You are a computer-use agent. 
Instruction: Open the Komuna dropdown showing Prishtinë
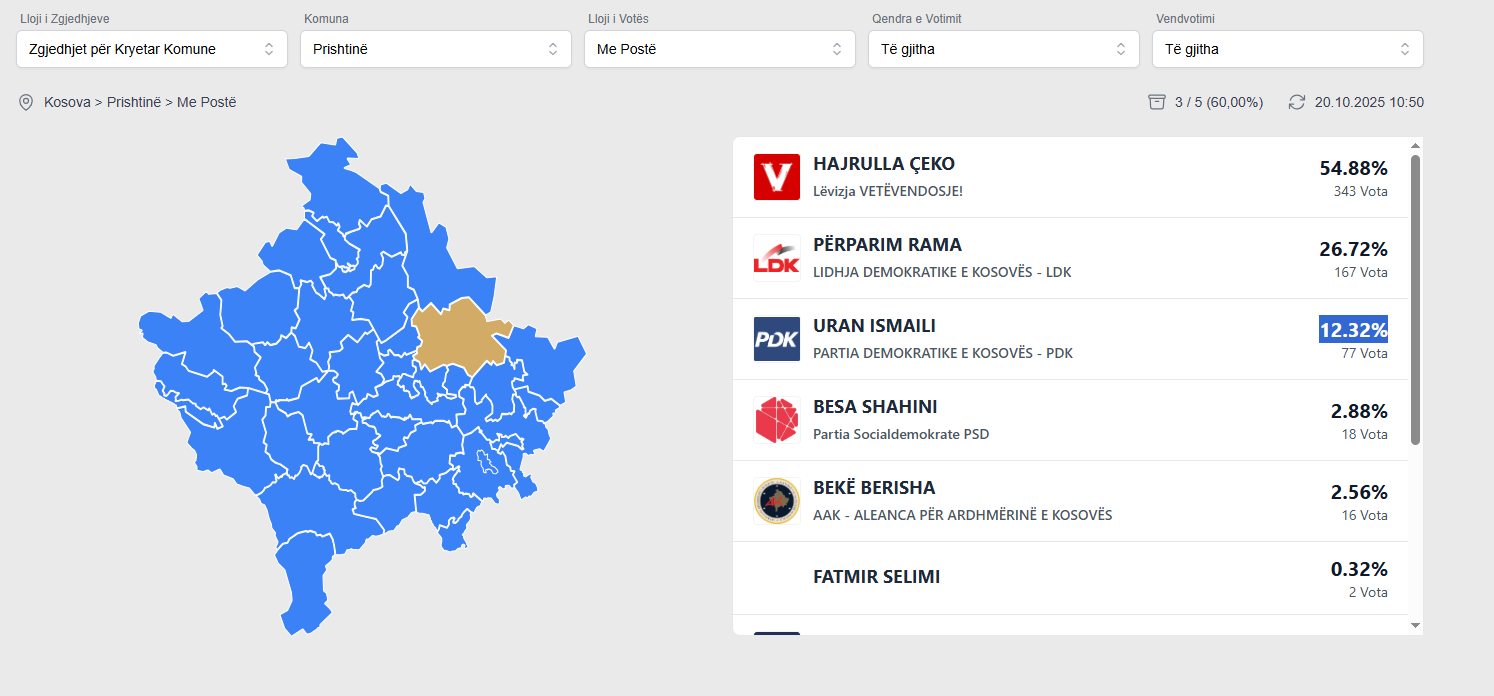coord(436,49)
